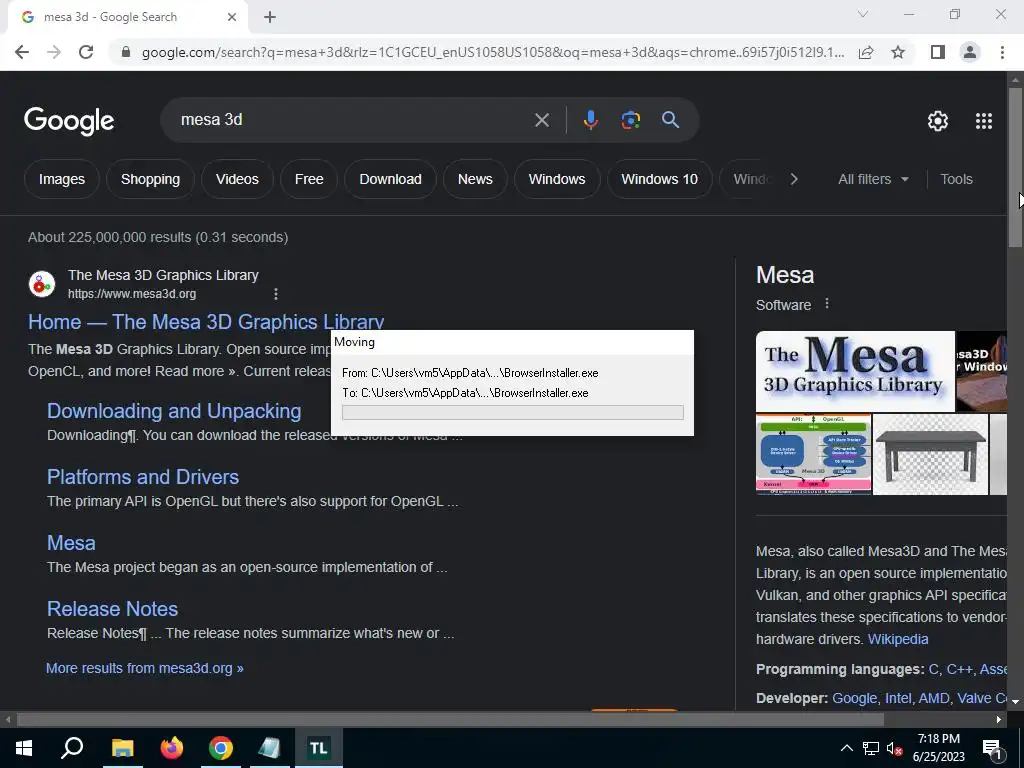Open the Wikipedia link in the Mesa panel
This screenshot has height=768, width=1024.
coord(898,639)
